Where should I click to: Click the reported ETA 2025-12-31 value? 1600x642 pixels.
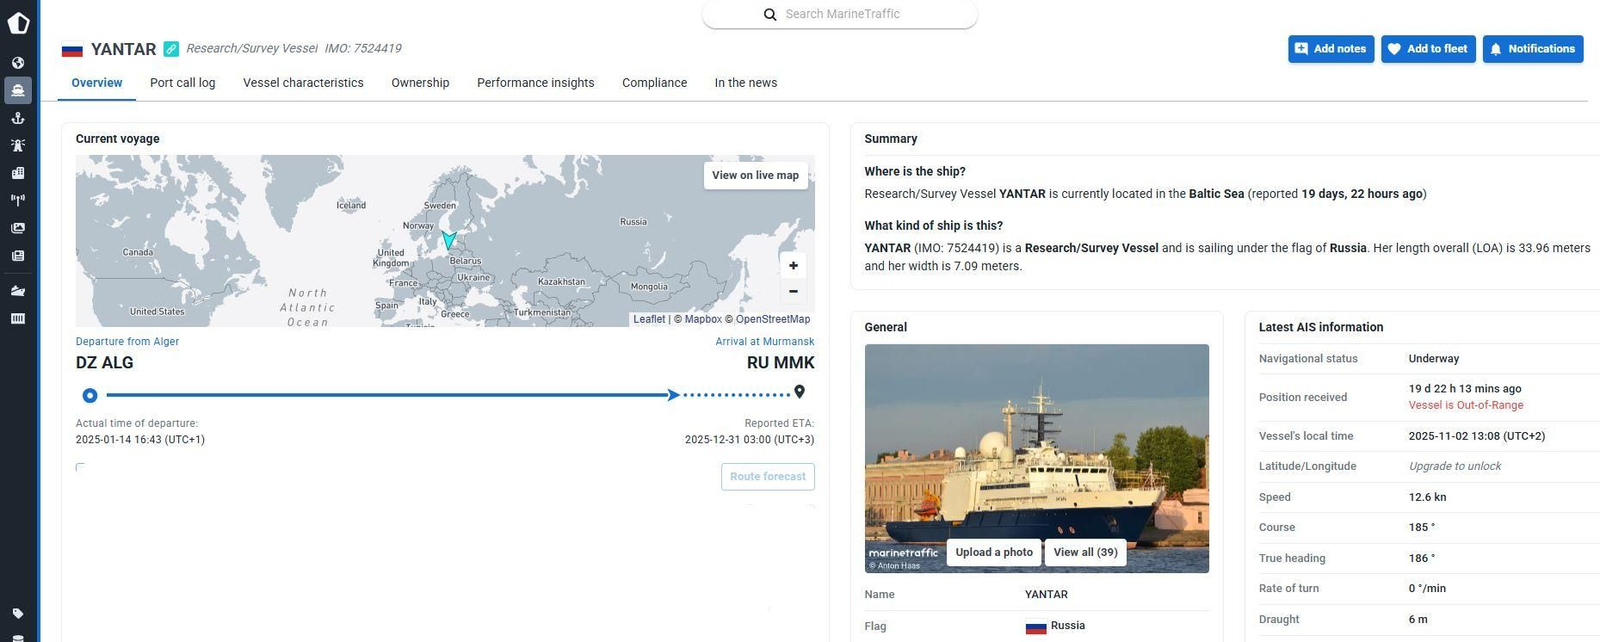pos(750,439)
